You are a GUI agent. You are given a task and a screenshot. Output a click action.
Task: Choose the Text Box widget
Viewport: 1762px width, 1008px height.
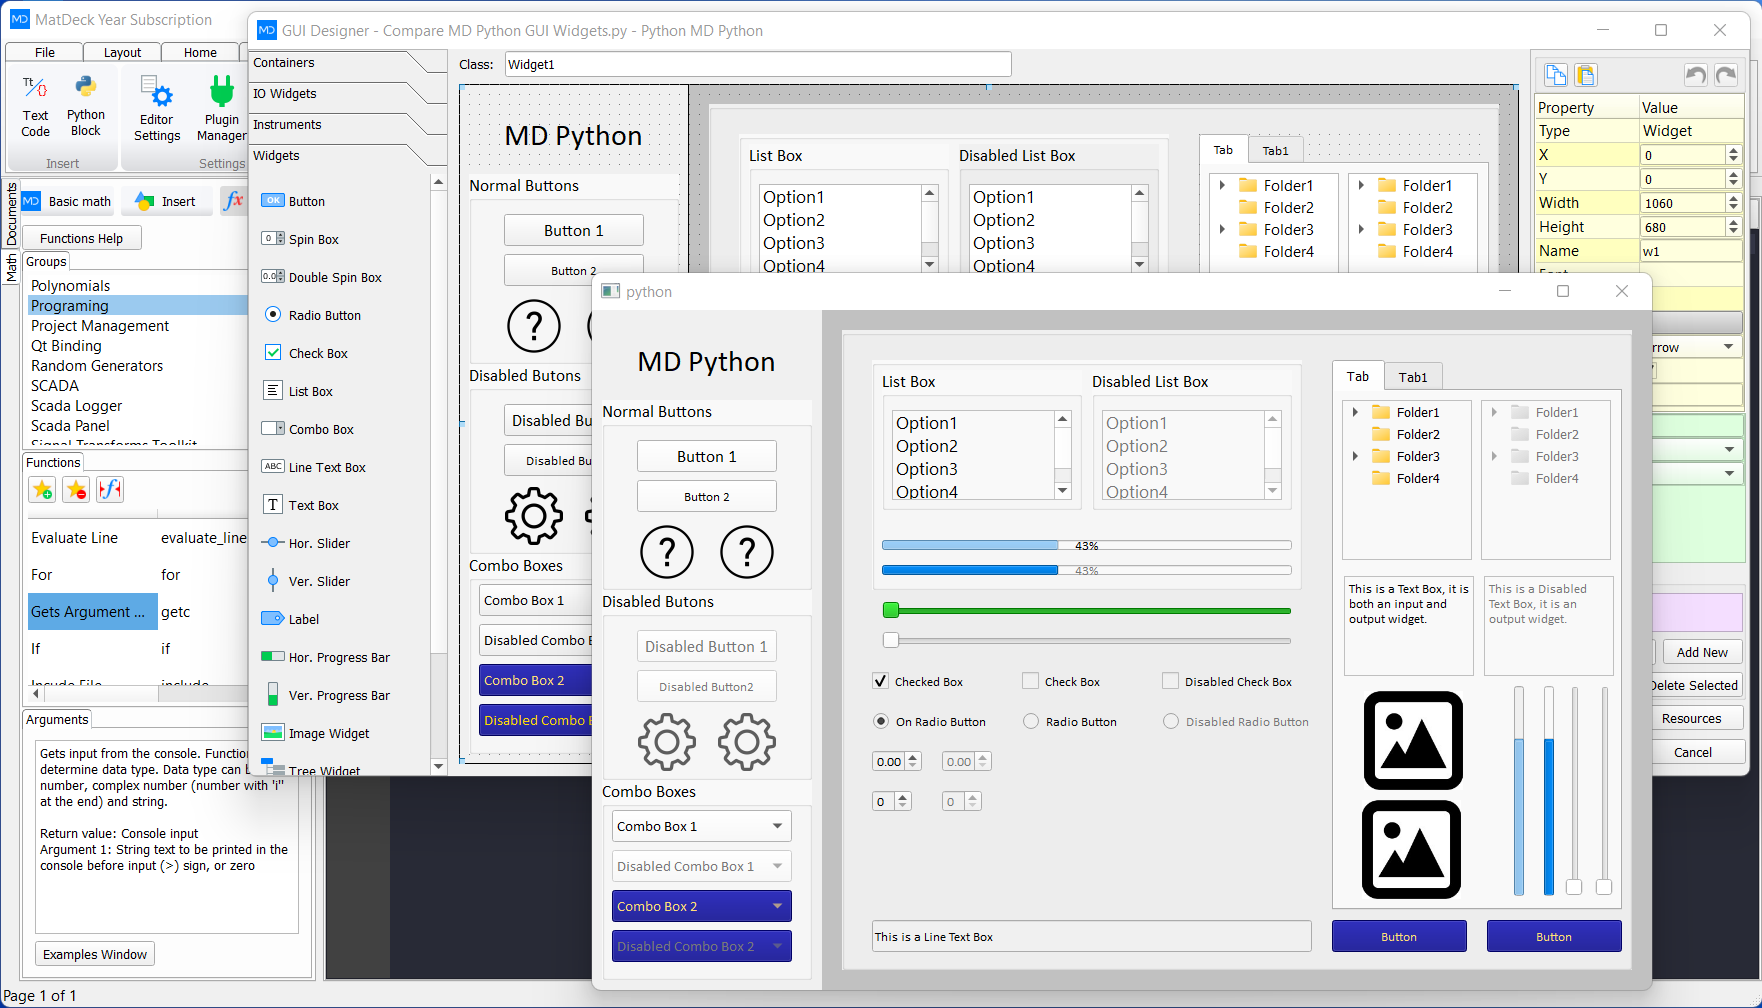300,505
